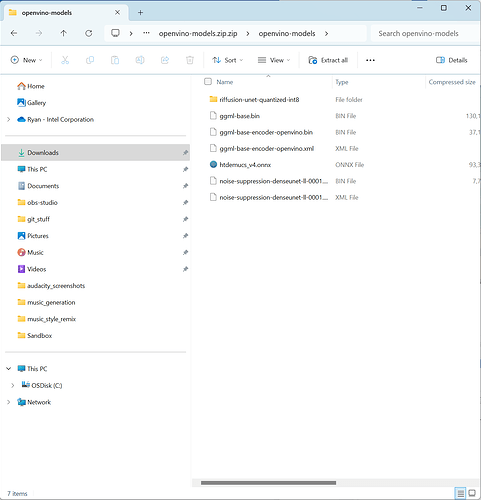Open a new tab with plus button
The width and height of the screenshot is (481, 500).
[x=140, y=13]
